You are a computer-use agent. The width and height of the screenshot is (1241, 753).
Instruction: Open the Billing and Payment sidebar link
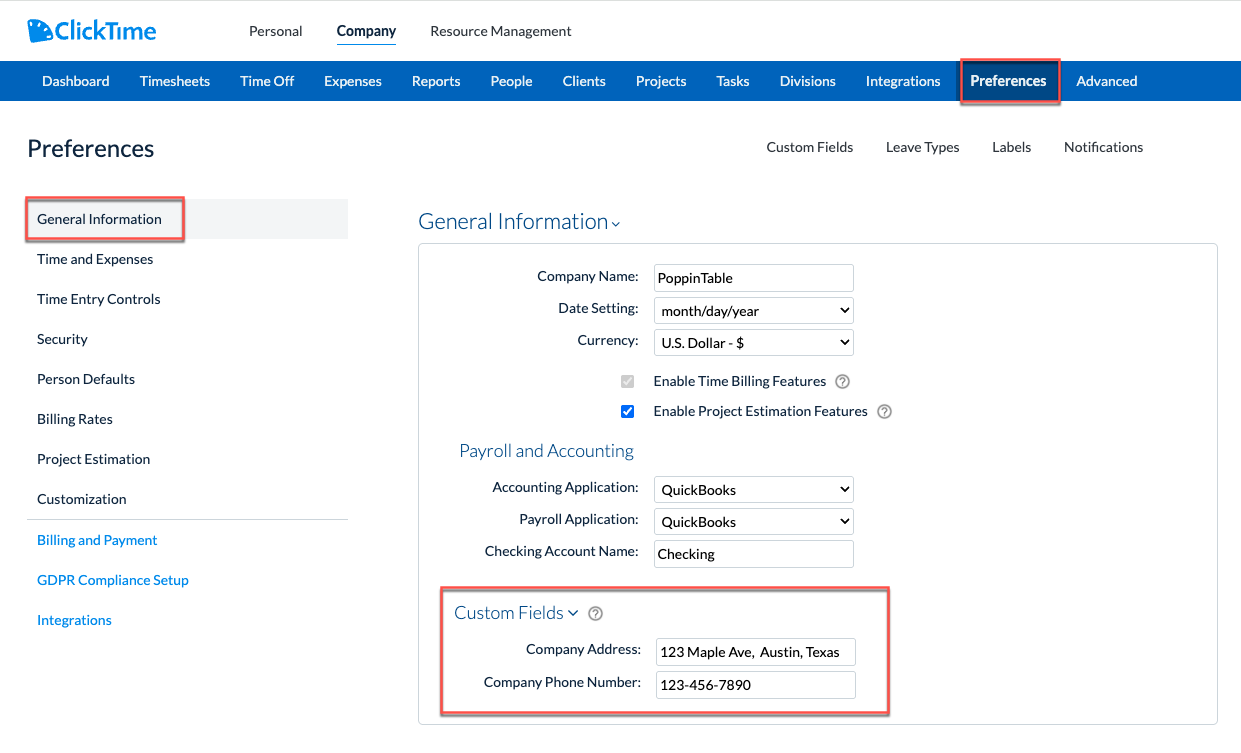(97, 540)
